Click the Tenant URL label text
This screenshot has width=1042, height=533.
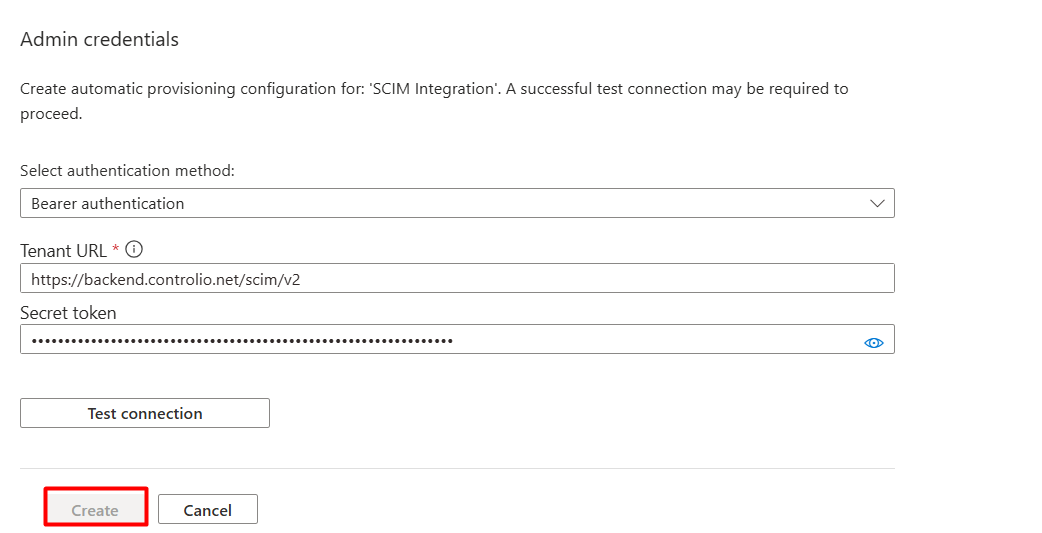pos(63,251)
